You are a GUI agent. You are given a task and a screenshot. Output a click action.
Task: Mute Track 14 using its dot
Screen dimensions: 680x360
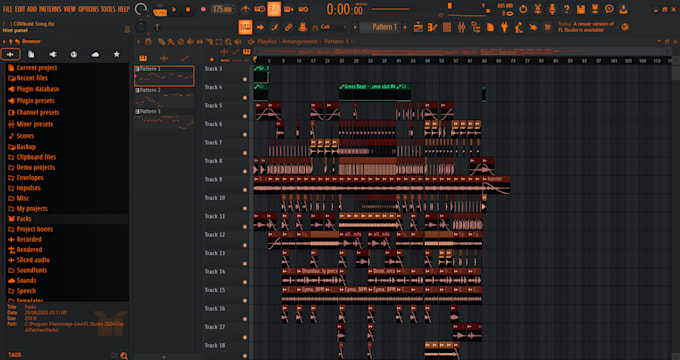pos(245,282)
